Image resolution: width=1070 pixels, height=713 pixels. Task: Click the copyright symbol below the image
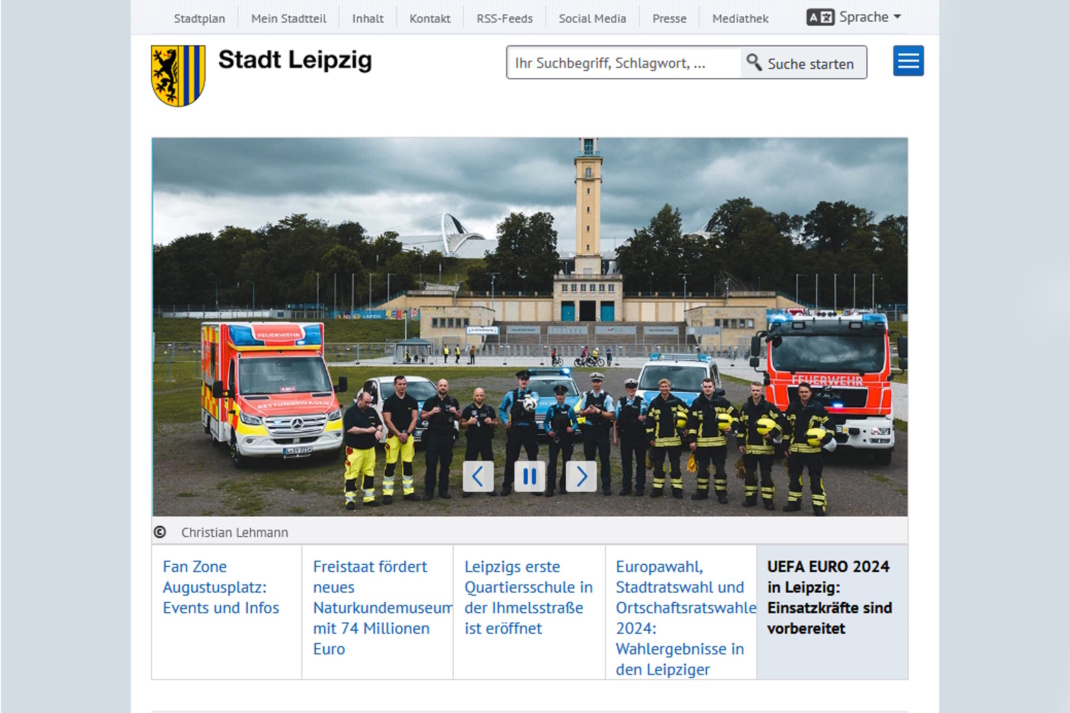click(x=160, y=532)
